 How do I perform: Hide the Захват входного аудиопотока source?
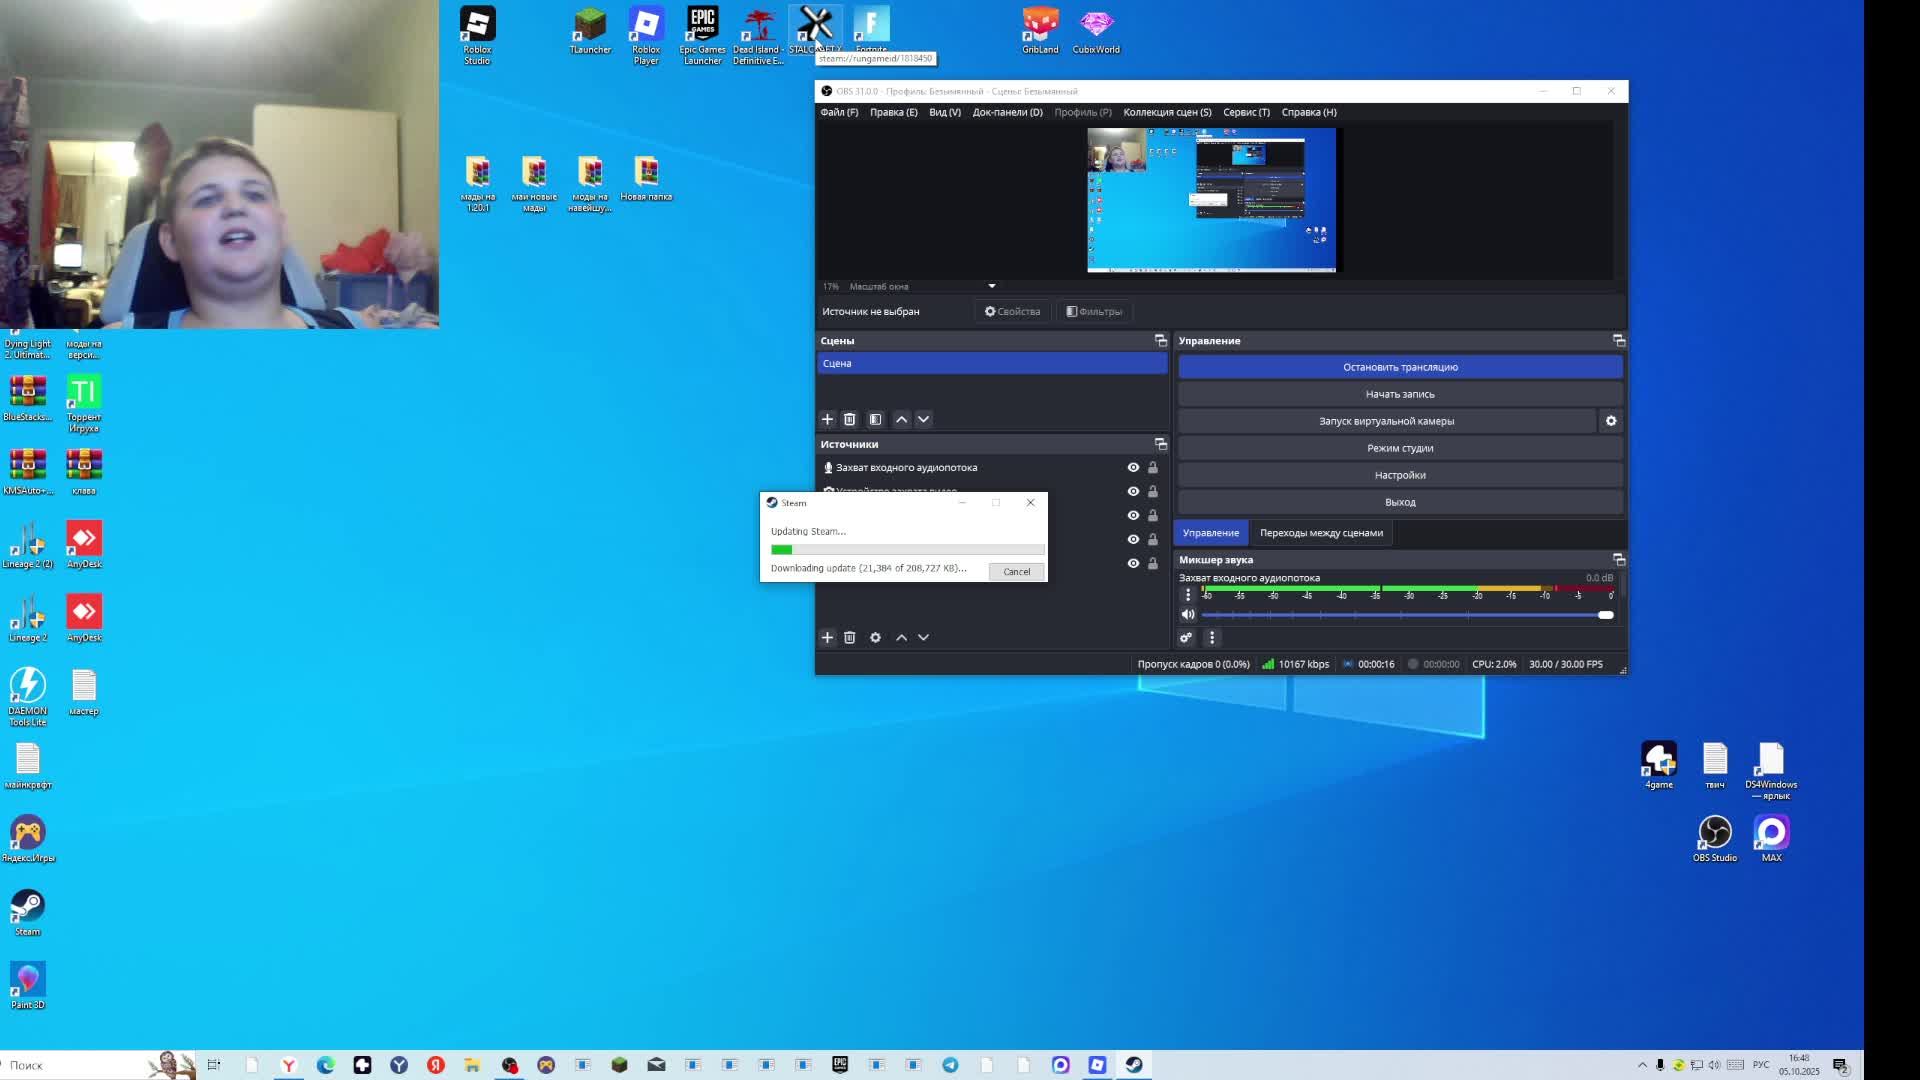tap(1133, 467)
